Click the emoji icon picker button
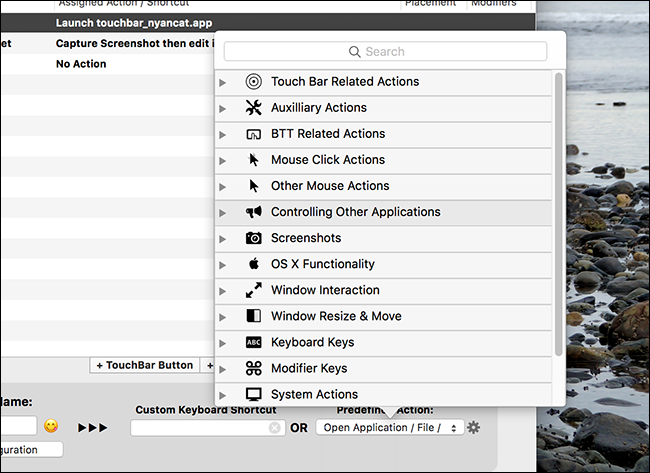 click(51, 426)
